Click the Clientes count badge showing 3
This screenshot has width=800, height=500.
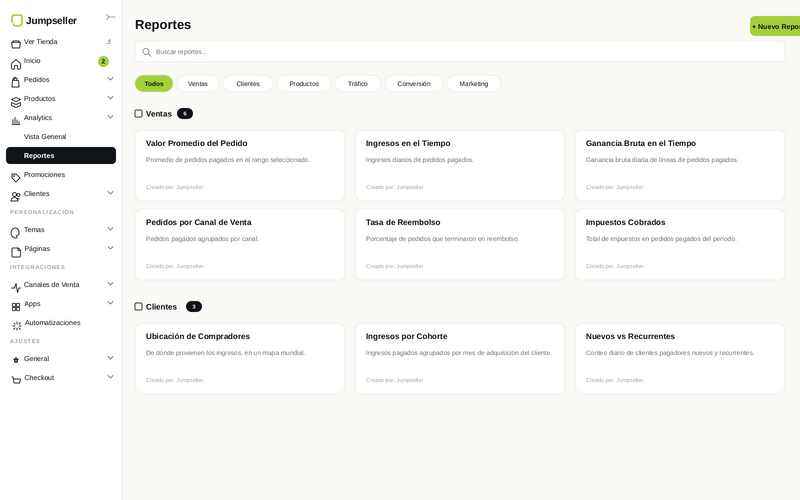(x=194, y=307)
